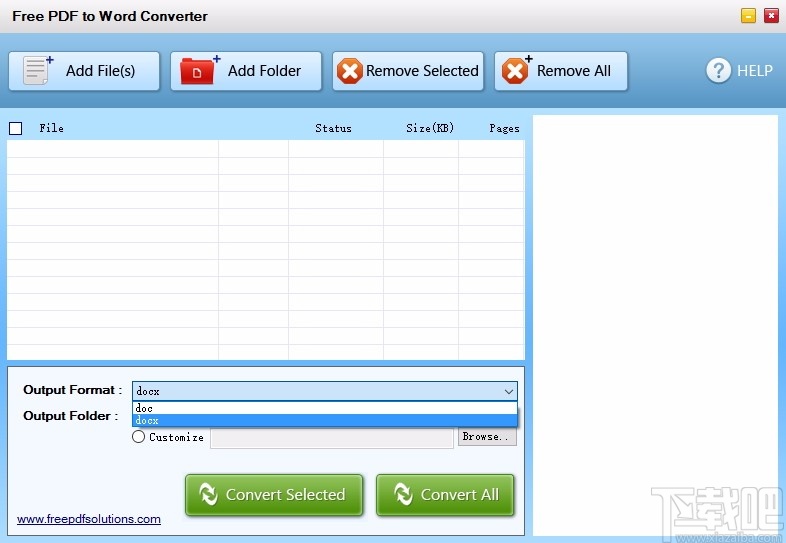Click the Remove All label
The width and height of the screenshot is (786, 543).
(574, 71)
